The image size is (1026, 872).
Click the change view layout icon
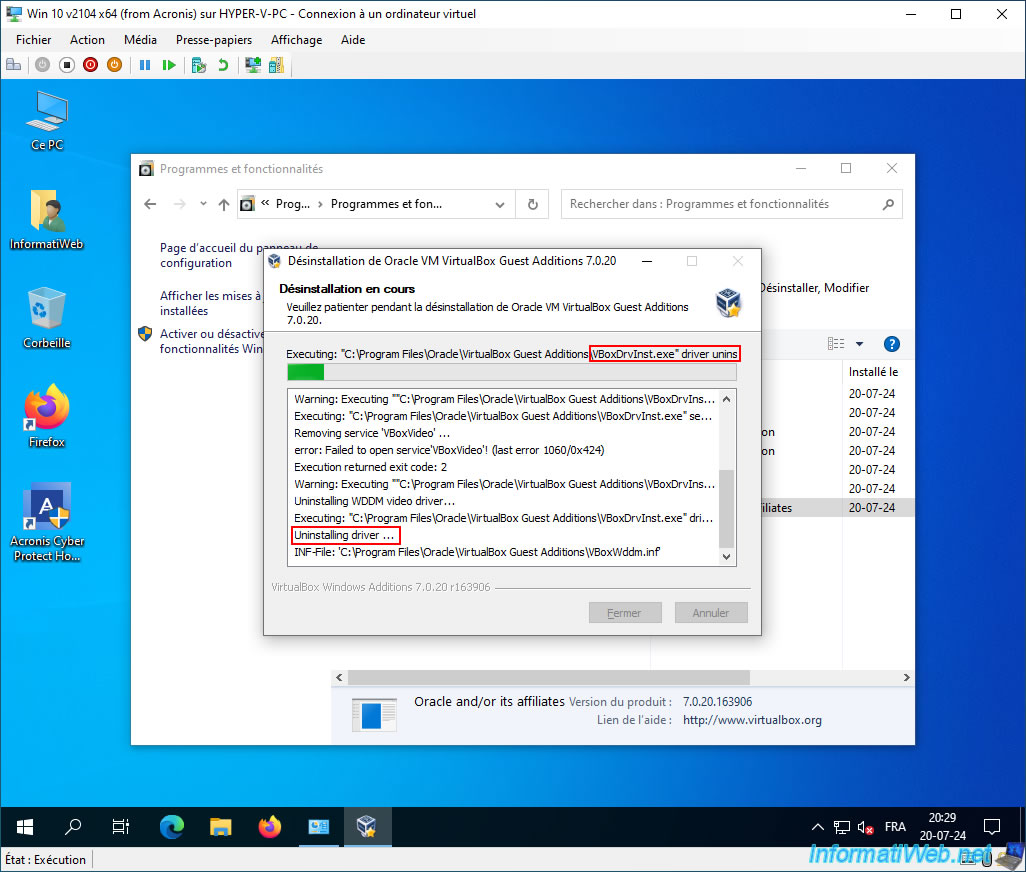tap(836, 344)
